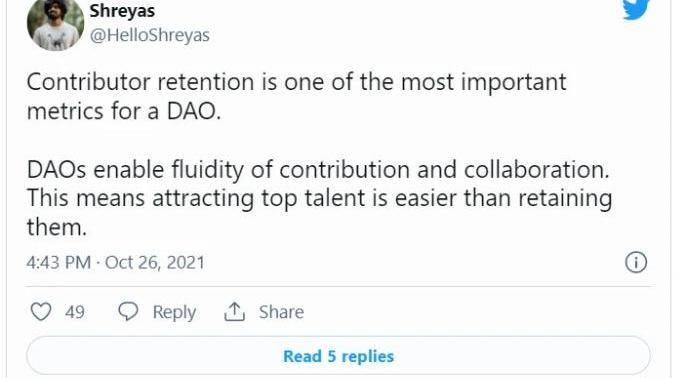The image size is (687, 378).
Task: Click the Oct 26, 2021 date
Action: pos(155,262)
